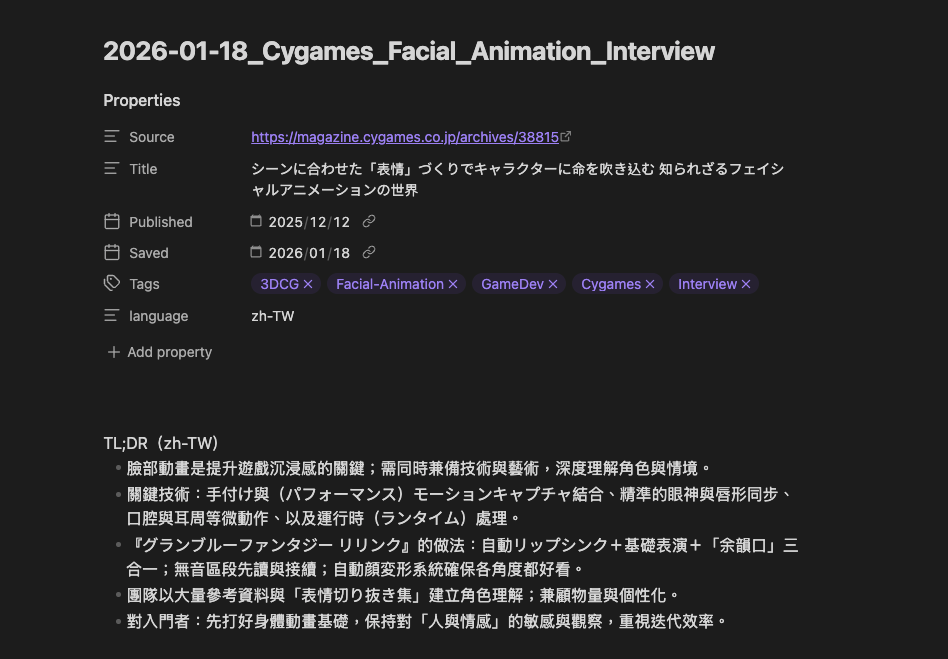This screenshot has height=659, width=948.
Task: Click the Published property calendar icon
Action: (x=112, y=222)
